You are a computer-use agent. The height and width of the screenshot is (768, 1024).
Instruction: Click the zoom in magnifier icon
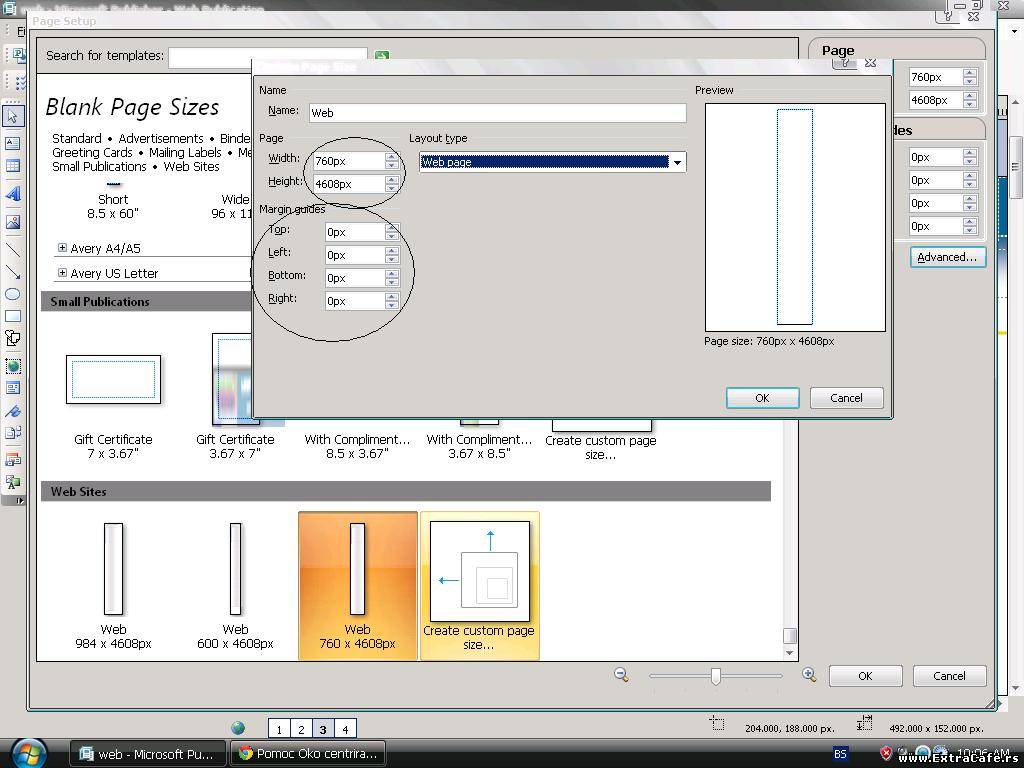(808, 675)
